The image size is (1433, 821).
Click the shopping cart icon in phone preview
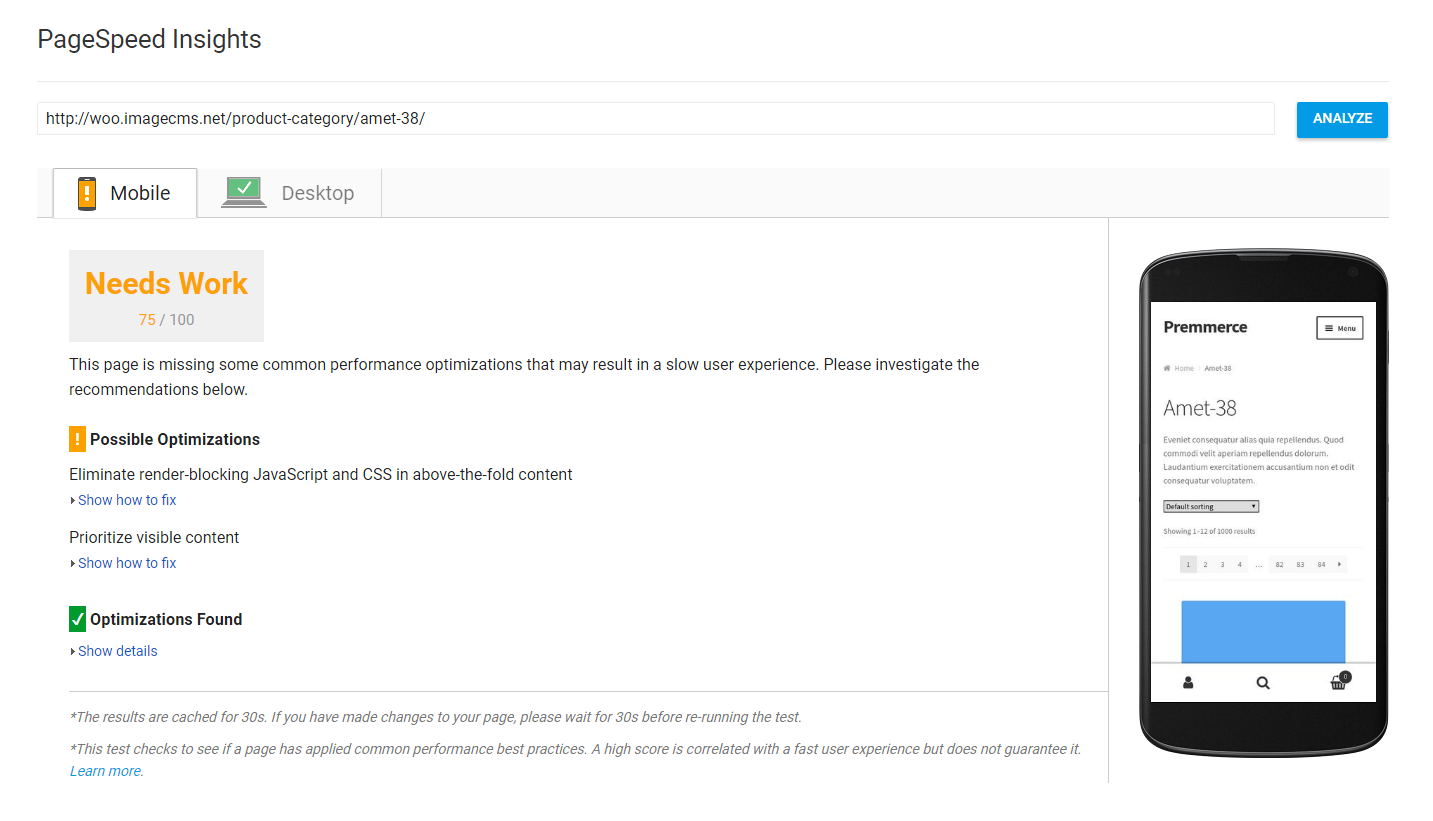click(x=1339, y=682)
